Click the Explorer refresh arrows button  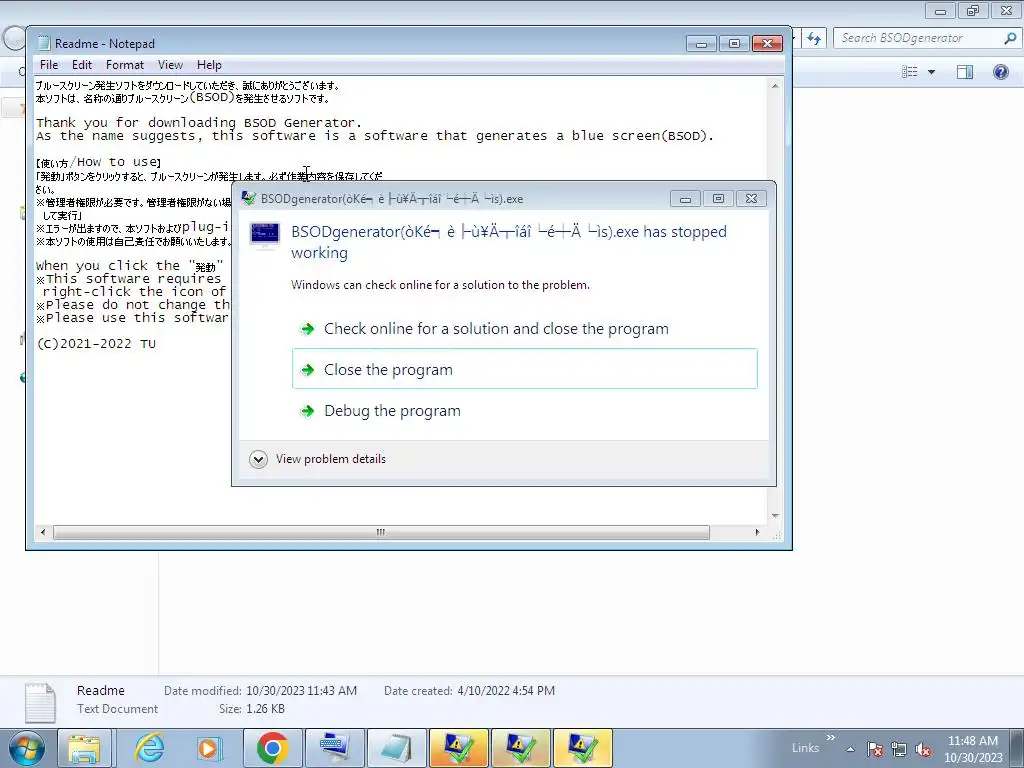pyautogui.click(x=813, y=38)
